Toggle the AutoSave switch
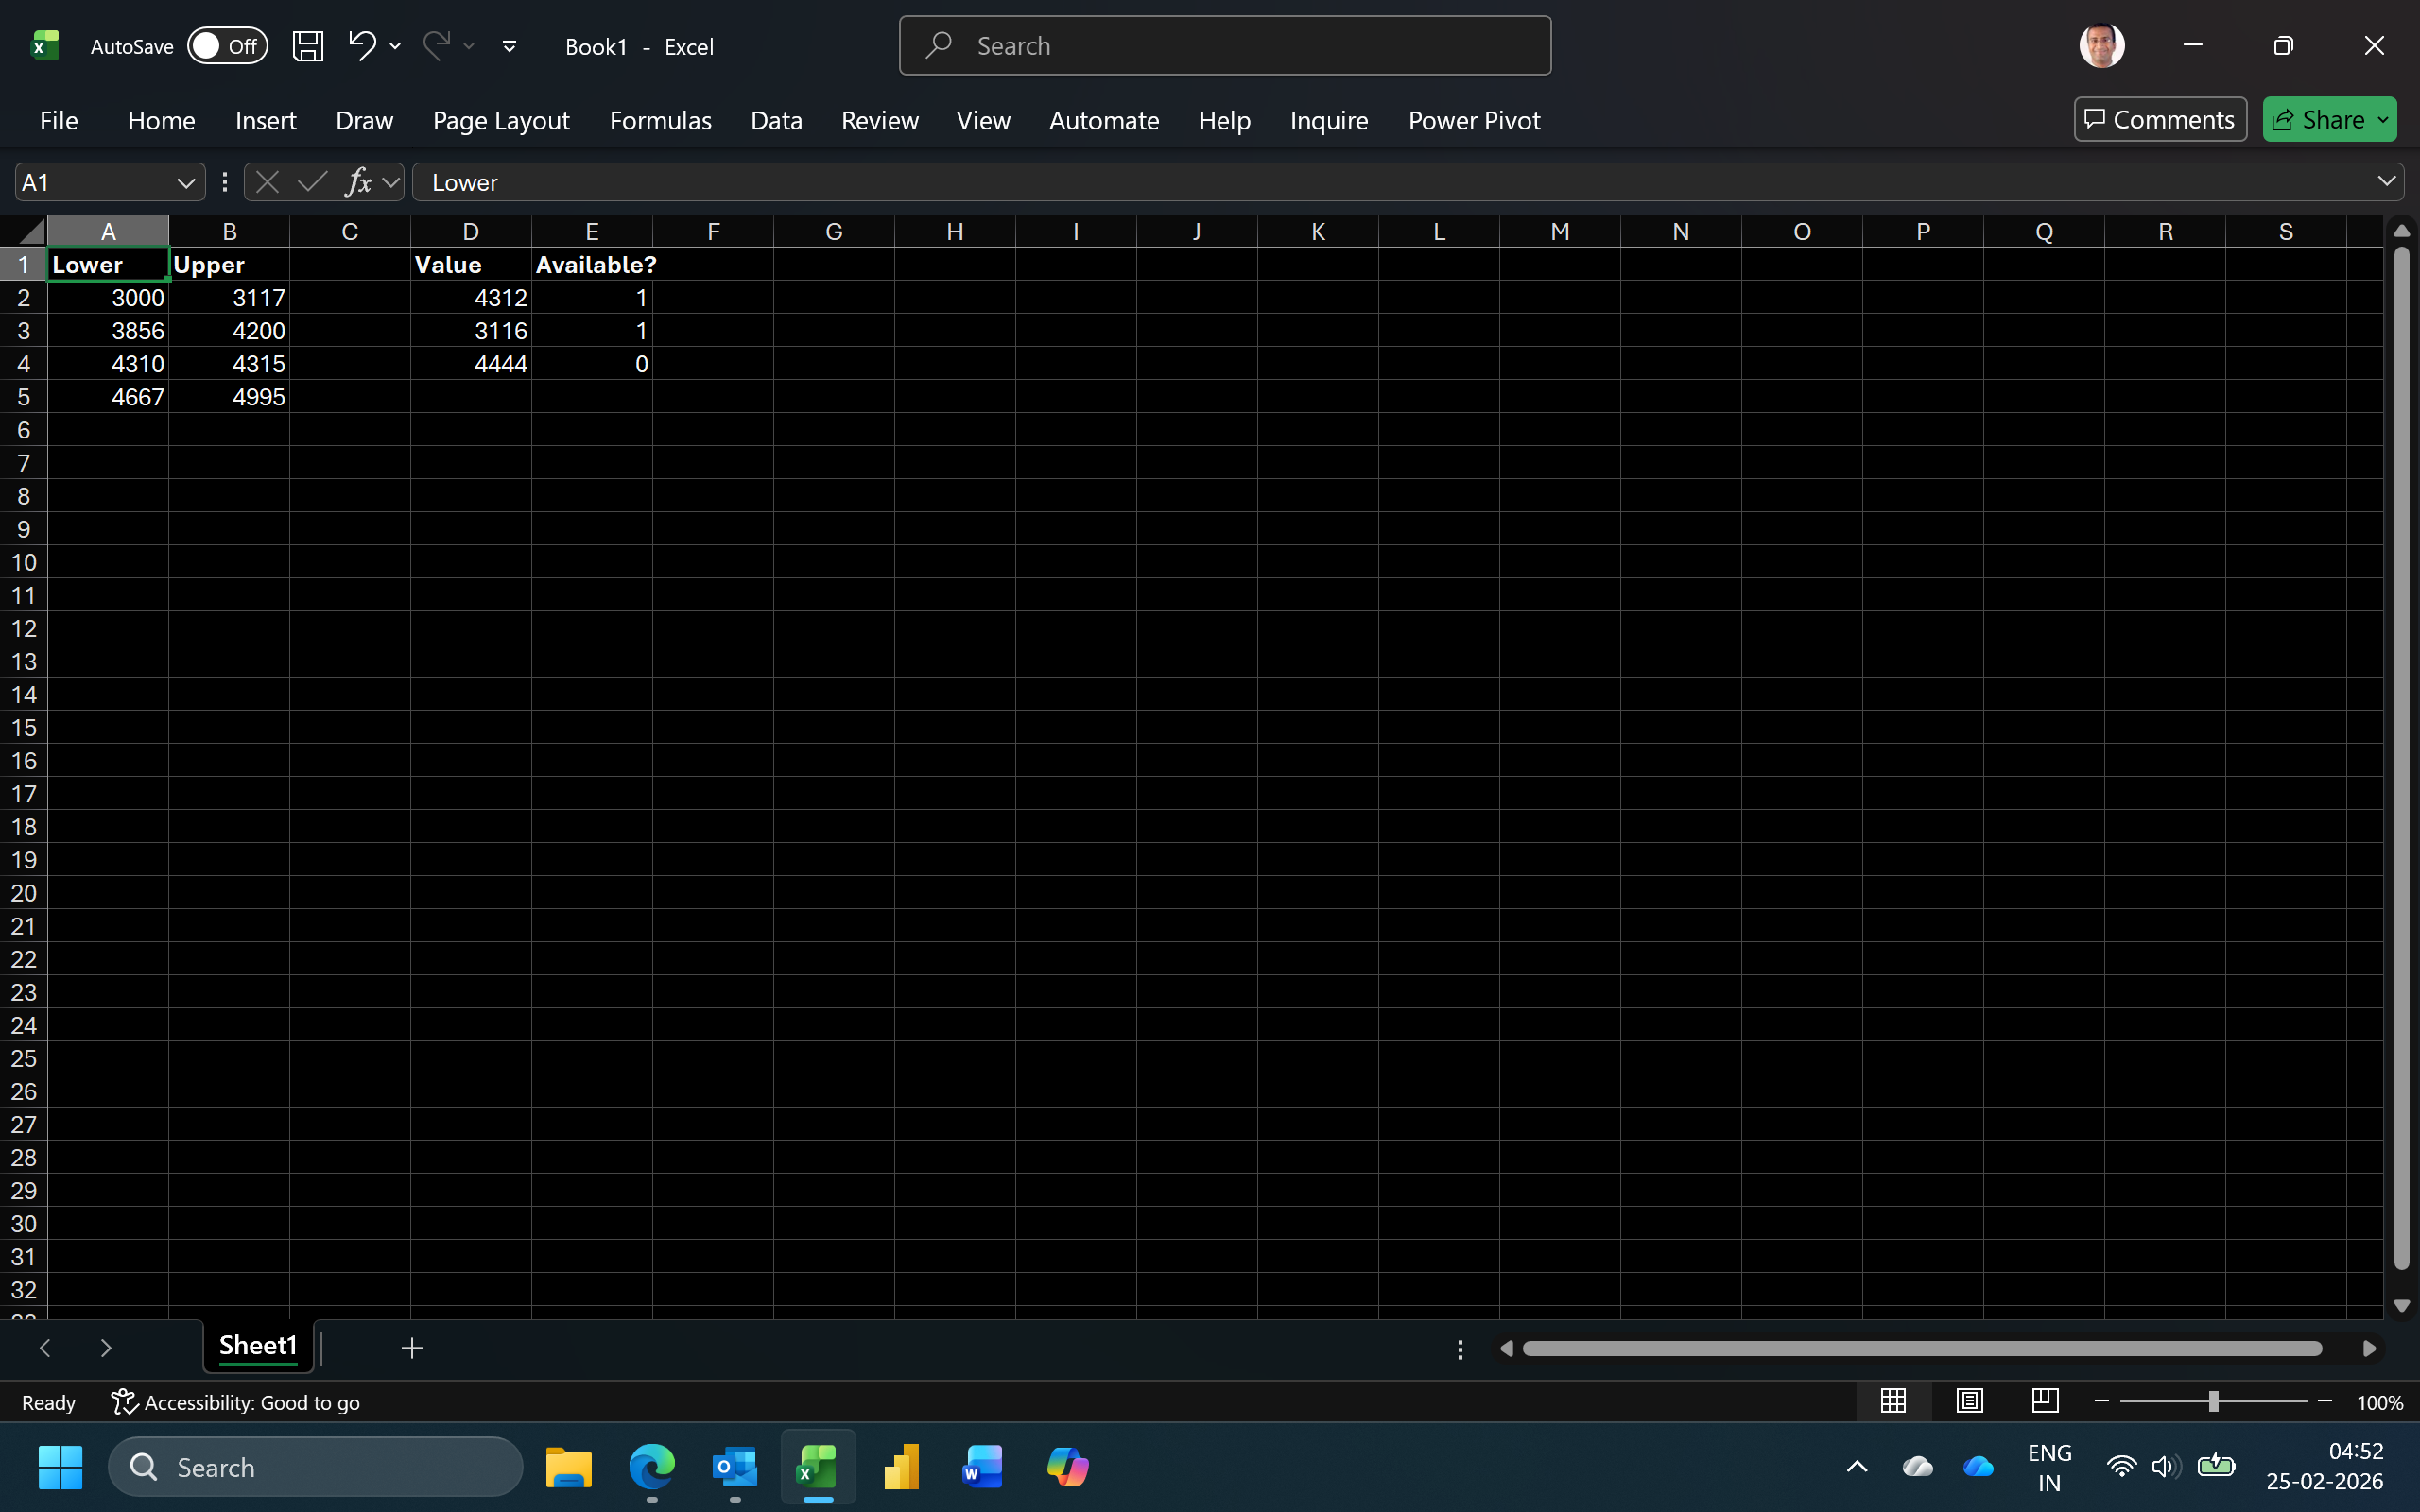 [228, 46]
